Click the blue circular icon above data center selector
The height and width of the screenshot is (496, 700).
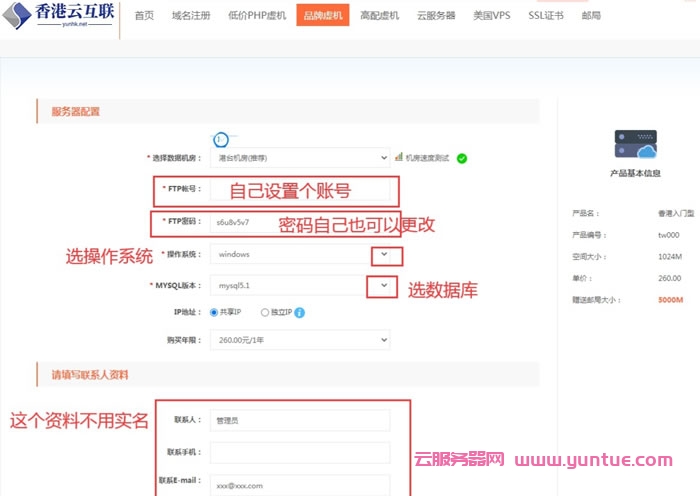(x=221, y=141)
